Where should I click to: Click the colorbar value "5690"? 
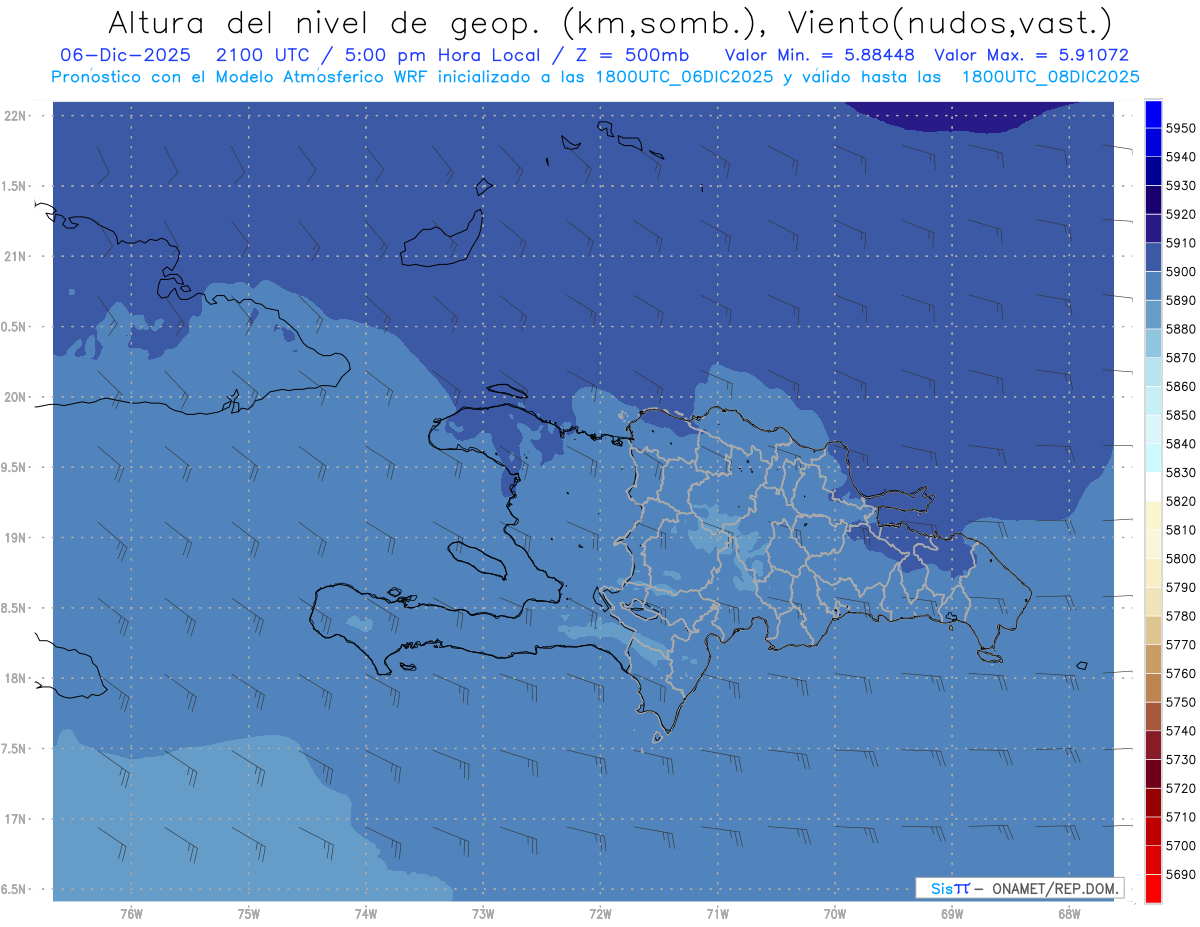point(1181,874)
